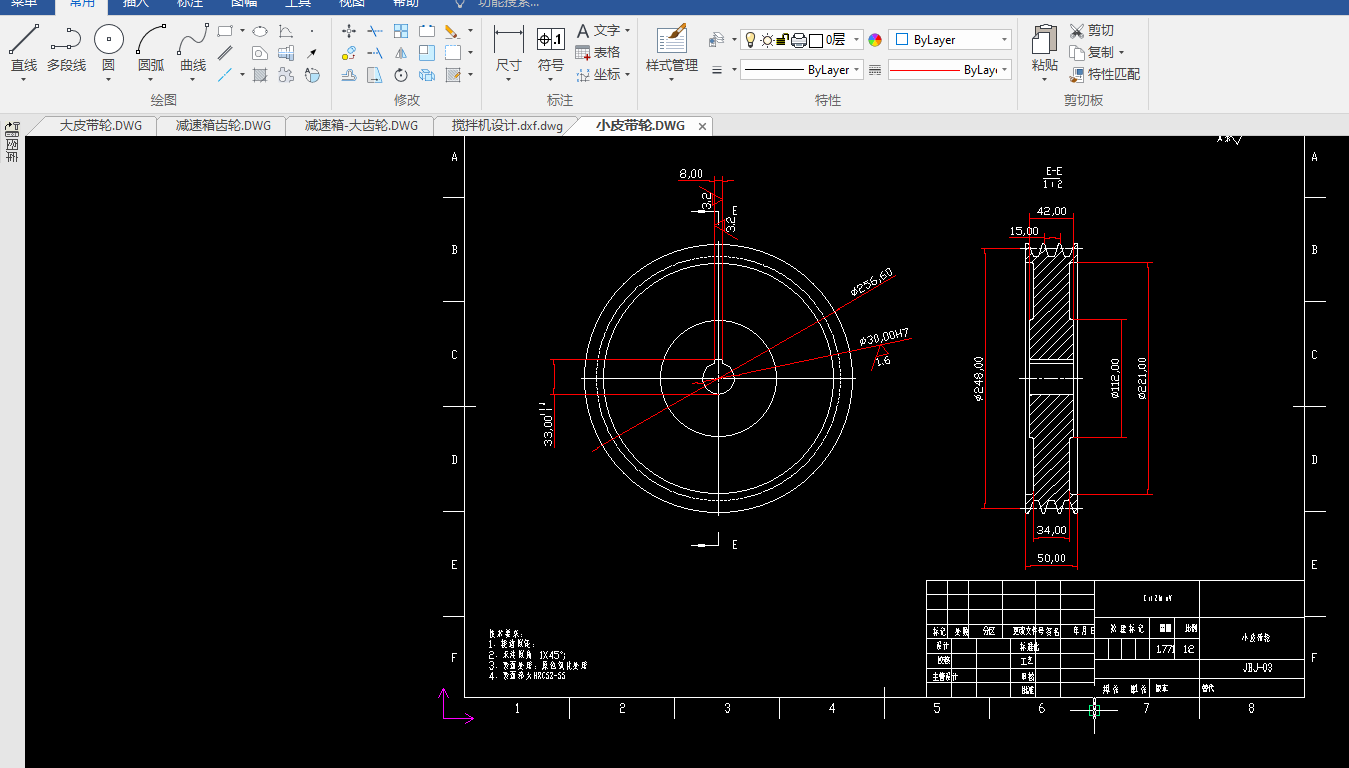Open the color wheel picker

(875, 40)
